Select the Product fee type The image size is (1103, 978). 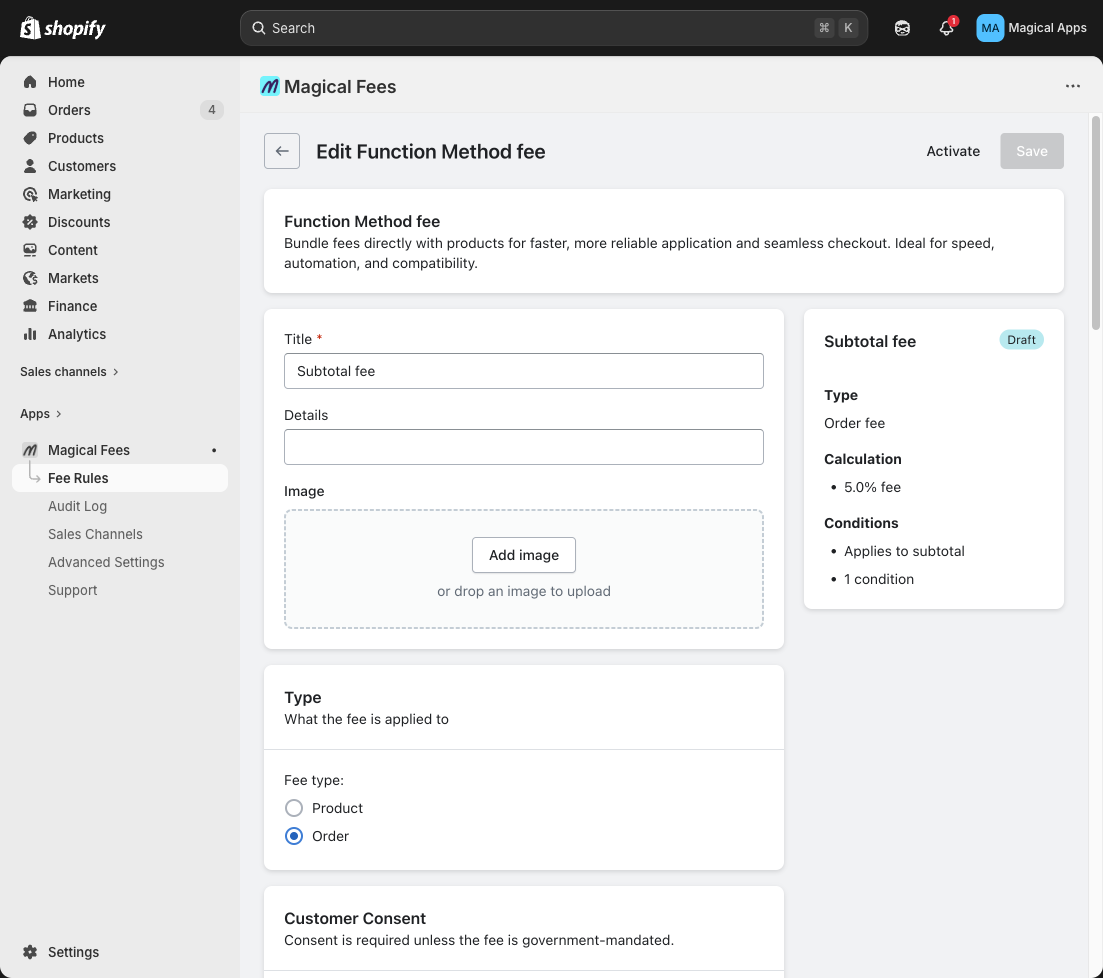coord(294,808)
